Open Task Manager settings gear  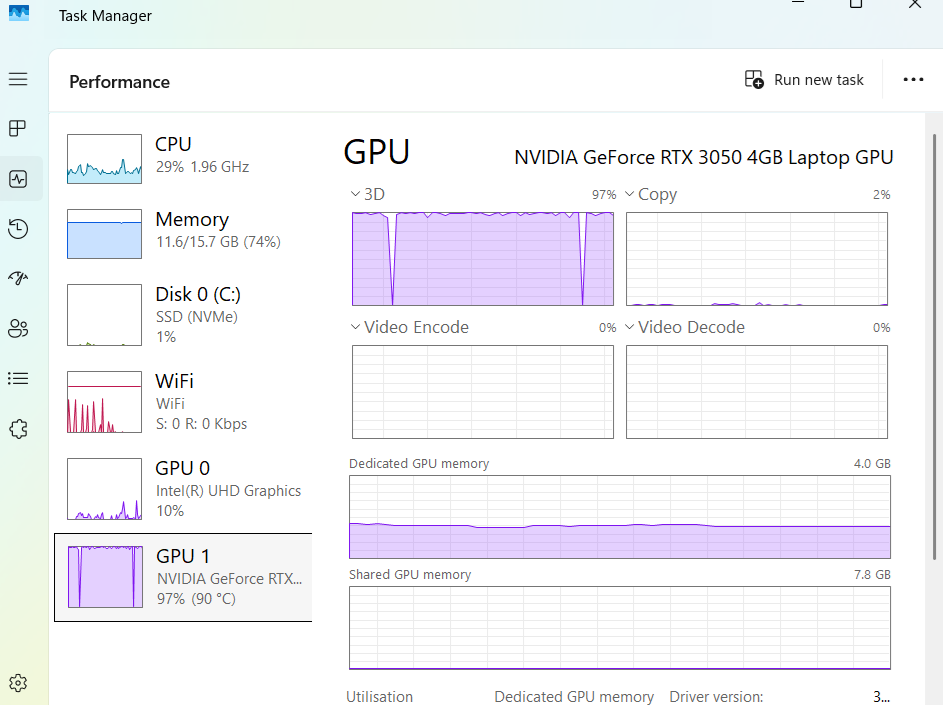18,683
